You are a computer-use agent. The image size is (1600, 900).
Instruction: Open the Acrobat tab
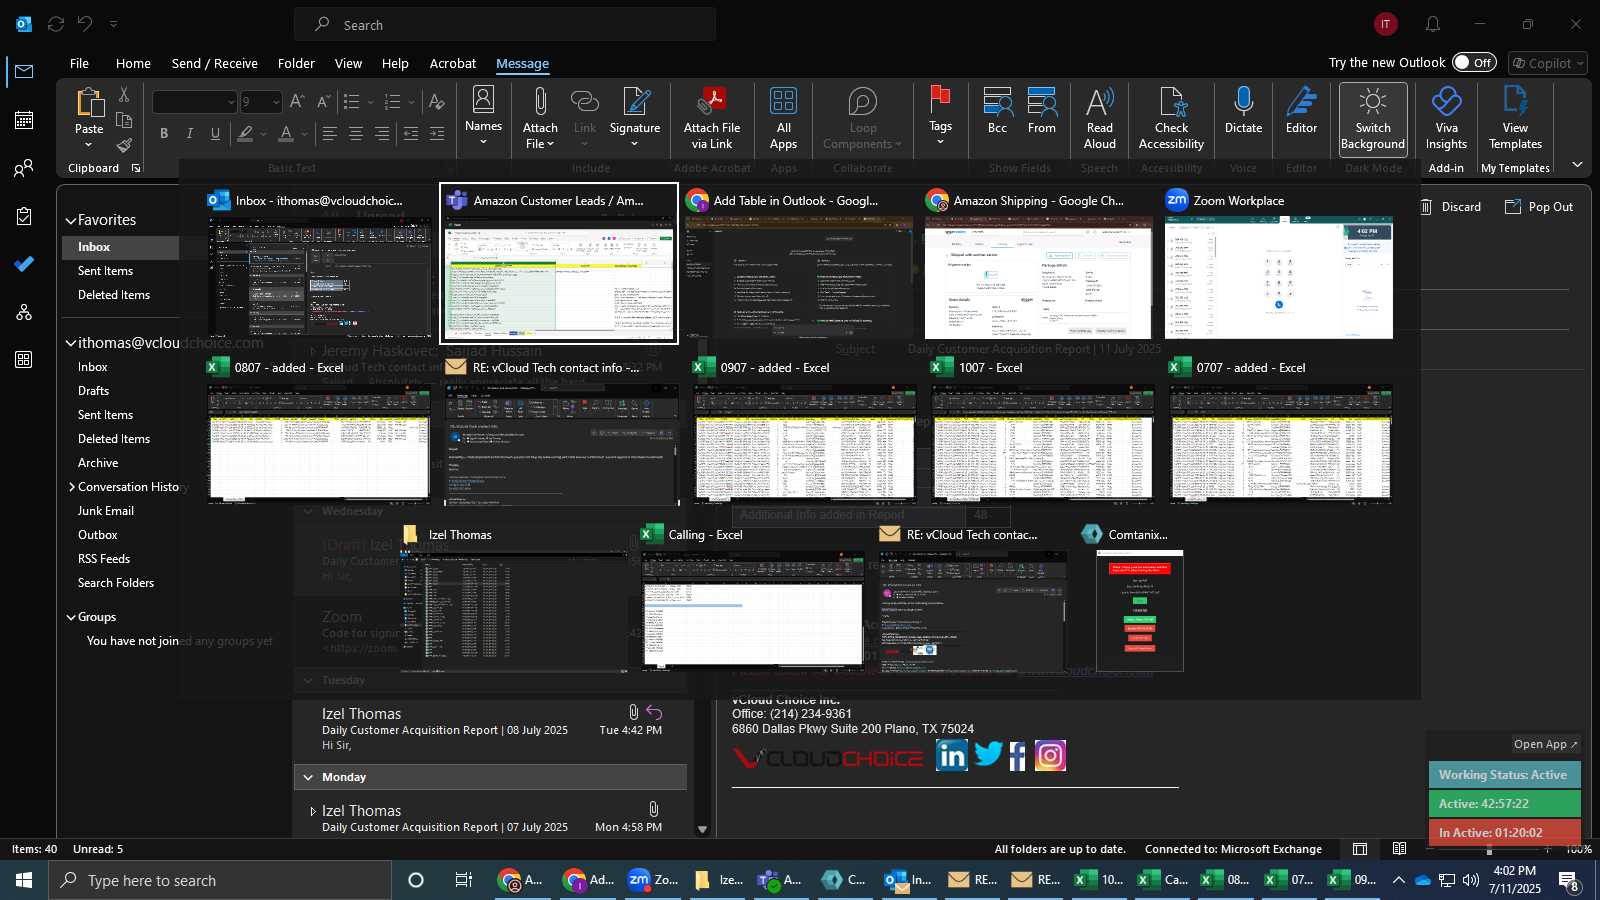(453, 63)
